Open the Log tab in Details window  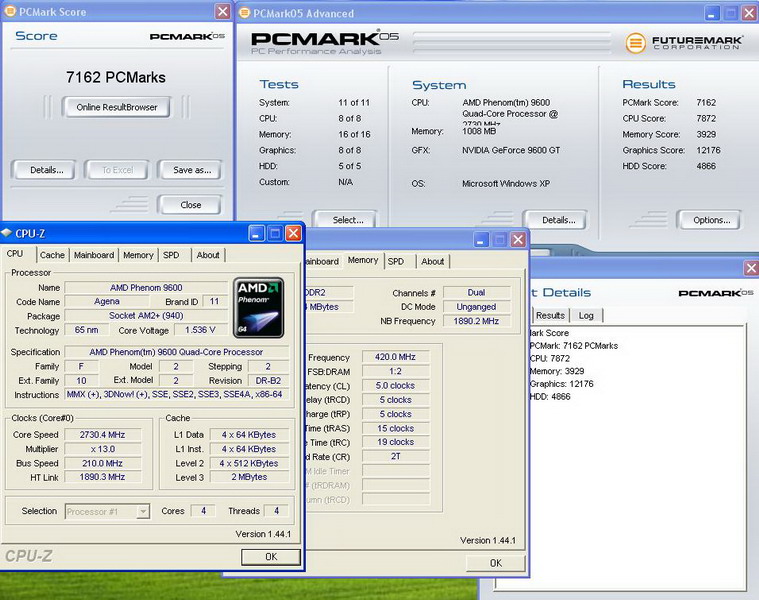tap(586, 315)
